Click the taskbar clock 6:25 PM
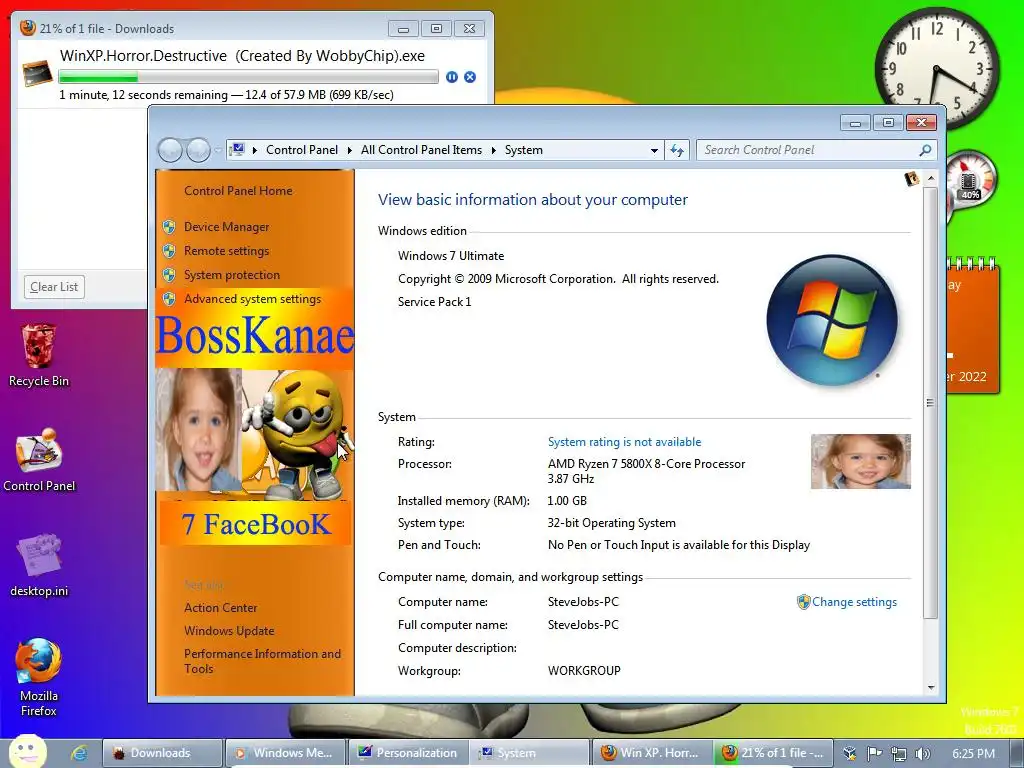Viewport: 1024px width, 768px height. click(x=973, y=754)
